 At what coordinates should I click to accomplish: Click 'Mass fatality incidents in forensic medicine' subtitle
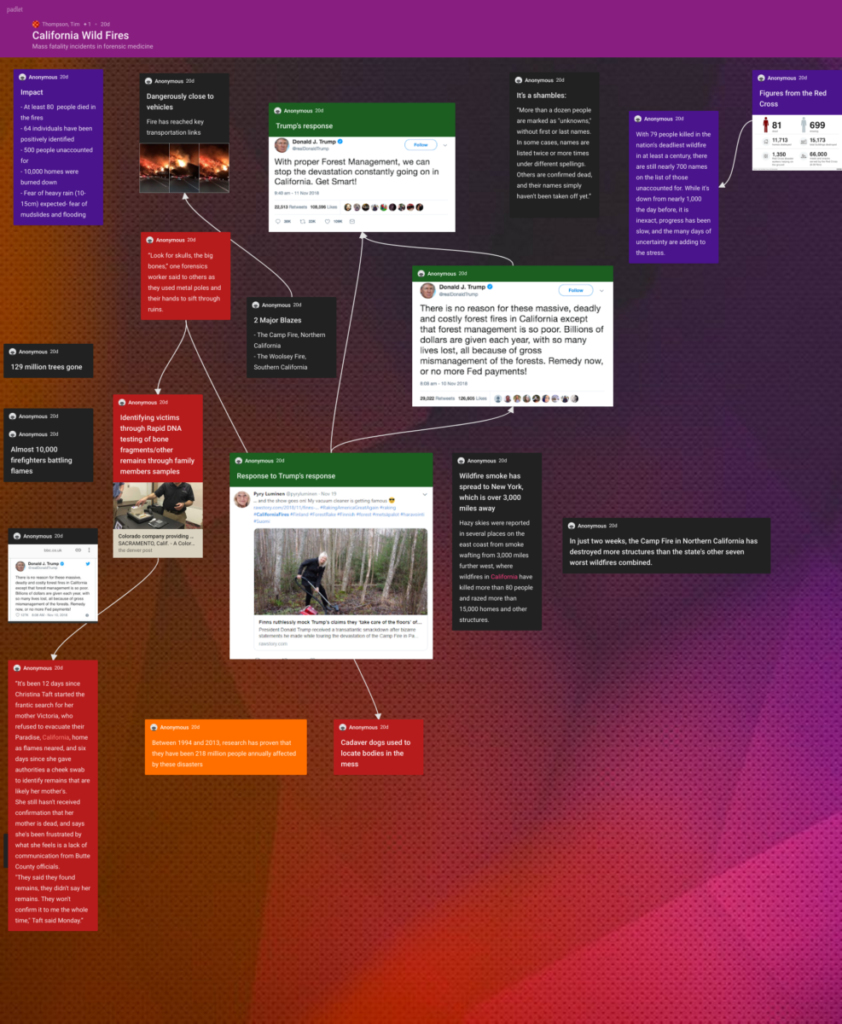tap(92, 46)
